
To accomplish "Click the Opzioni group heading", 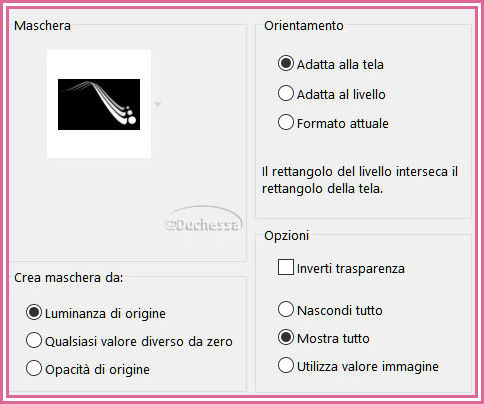I will 286,236.
